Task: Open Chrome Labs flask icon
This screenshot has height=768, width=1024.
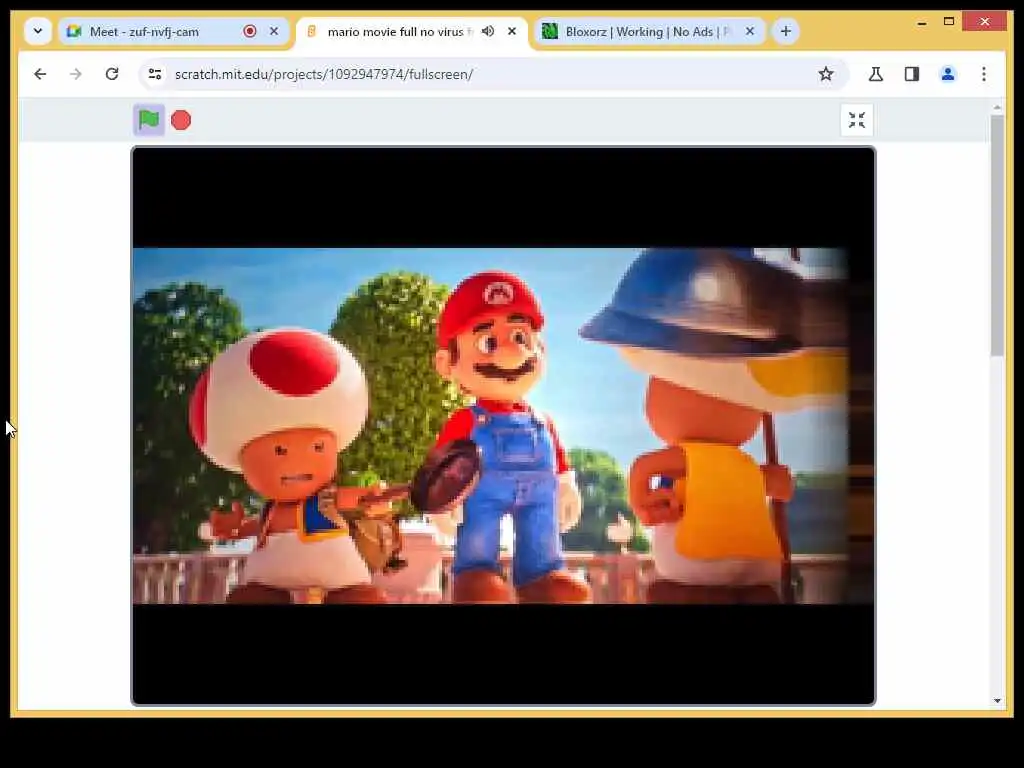Action: [x=876, y=74]
